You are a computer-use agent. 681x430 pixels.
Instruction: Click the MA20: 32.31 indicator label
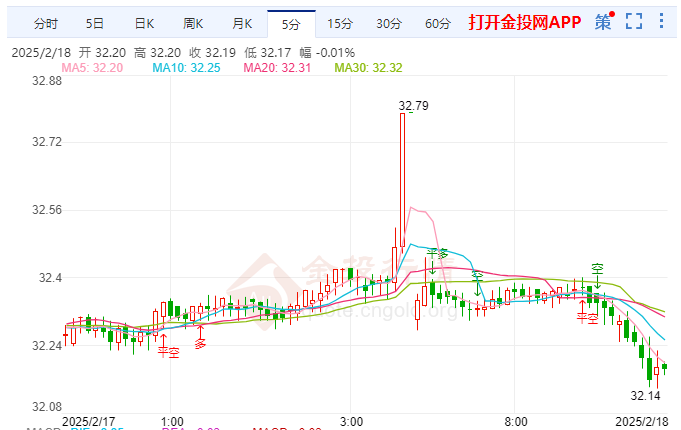point(277,68)
